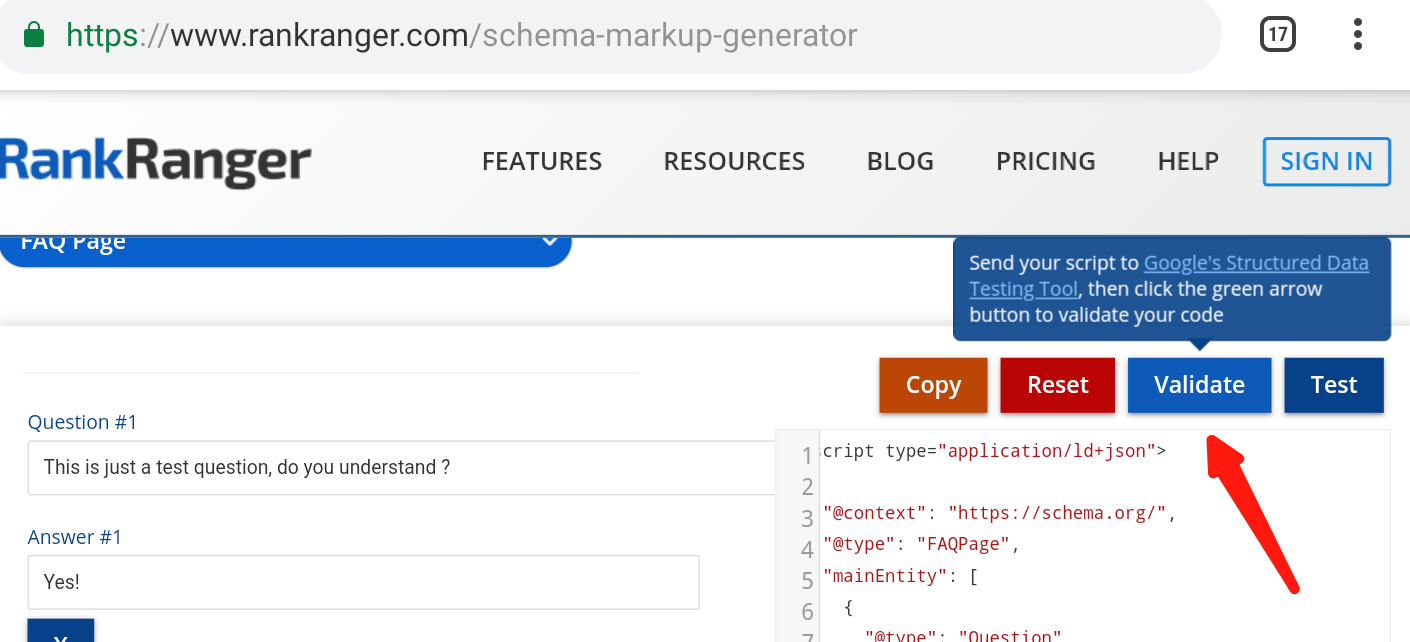Click the dark blue Test button
The image size is (1410, 642).
point(1334,385)
